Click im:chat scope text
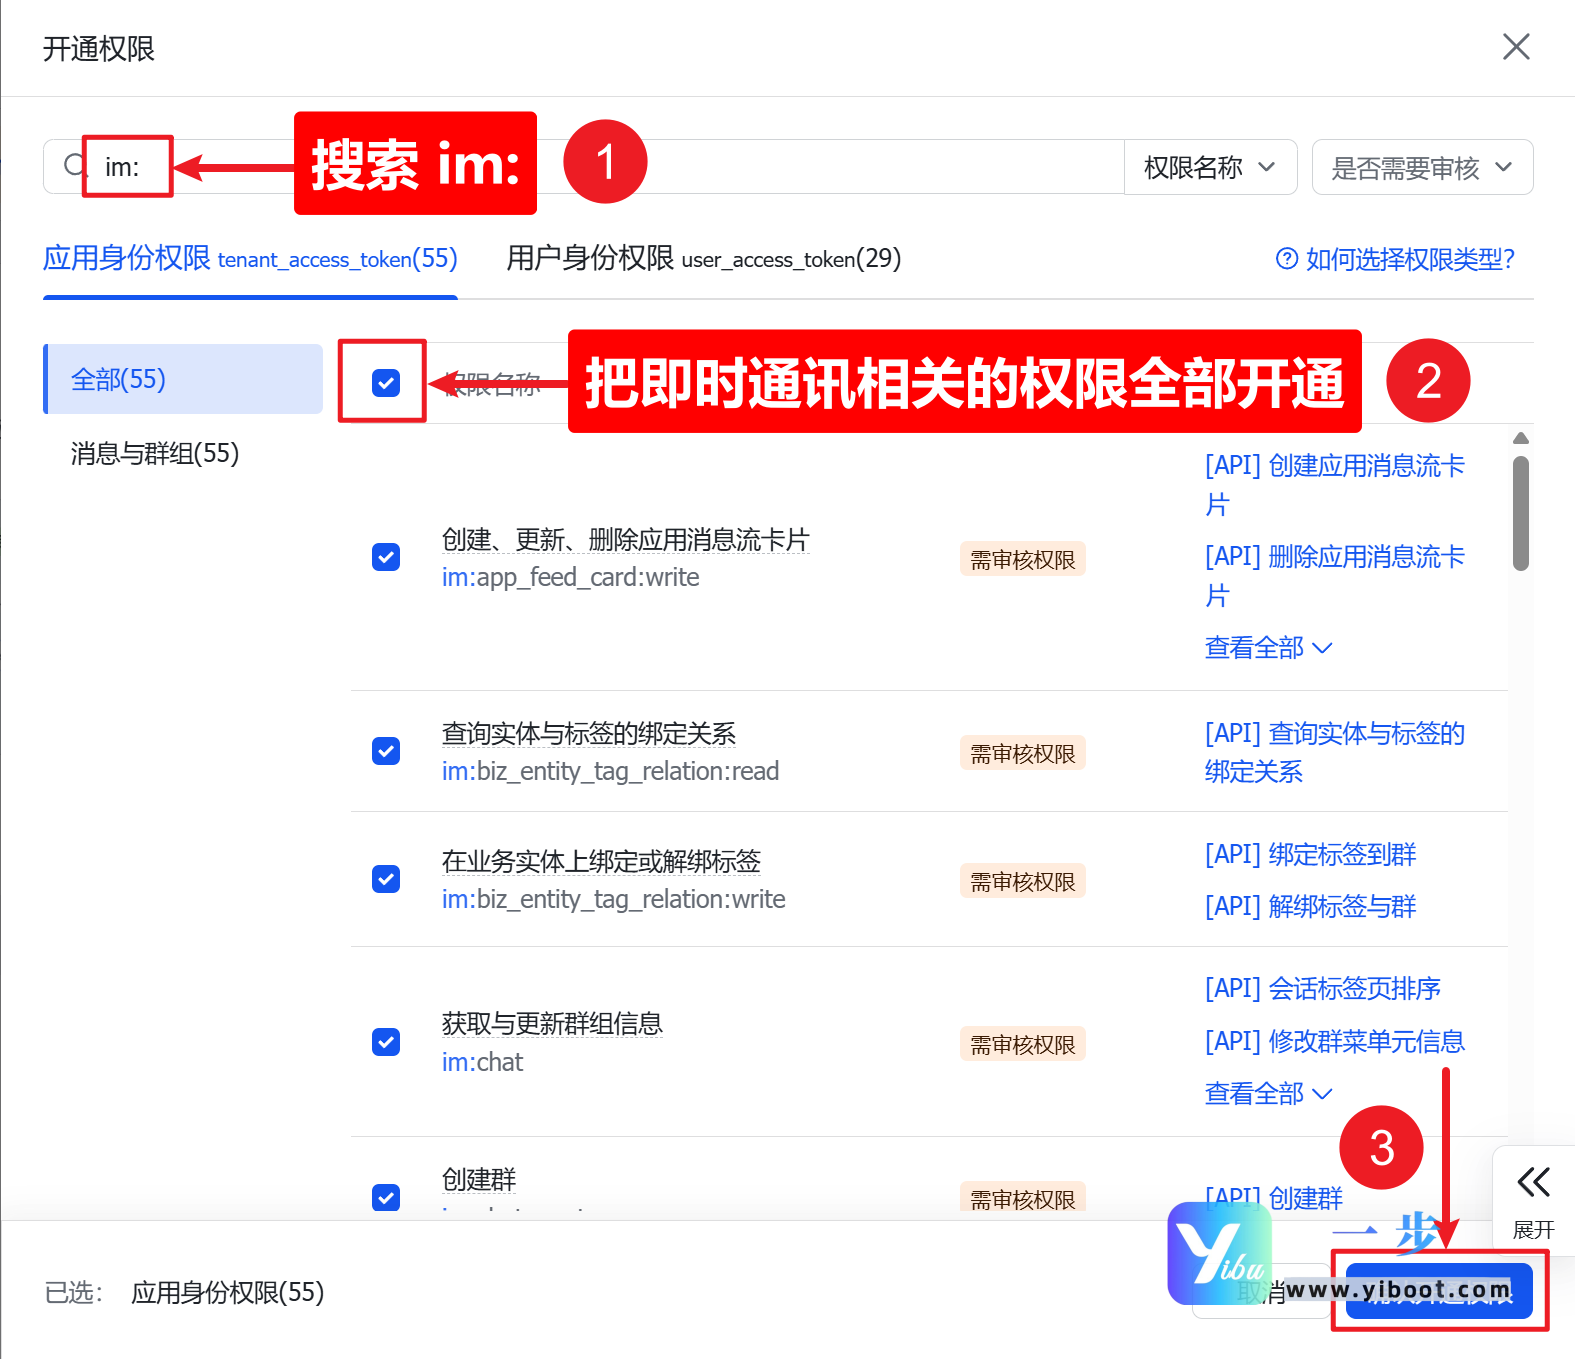This screenshot has height=1359, width=1575. pos(483,1062)
